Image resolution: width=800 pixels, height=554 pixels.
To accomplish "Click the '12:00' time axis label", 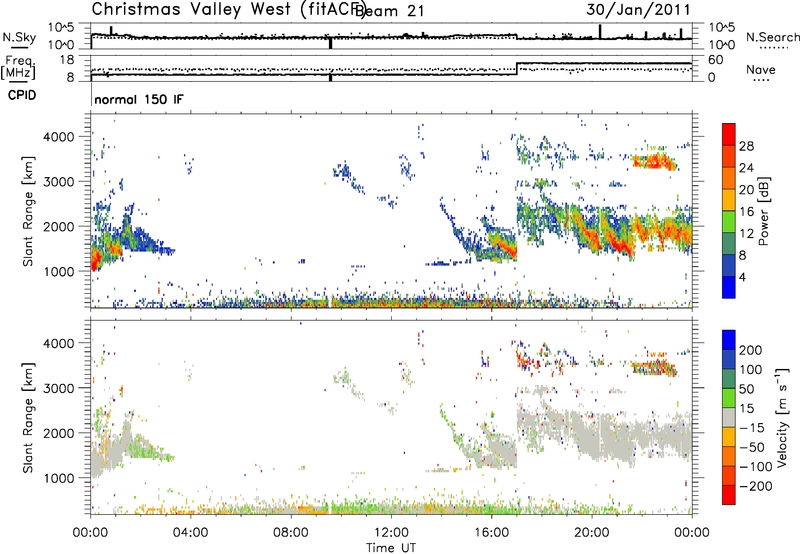I will click(391, 532).
